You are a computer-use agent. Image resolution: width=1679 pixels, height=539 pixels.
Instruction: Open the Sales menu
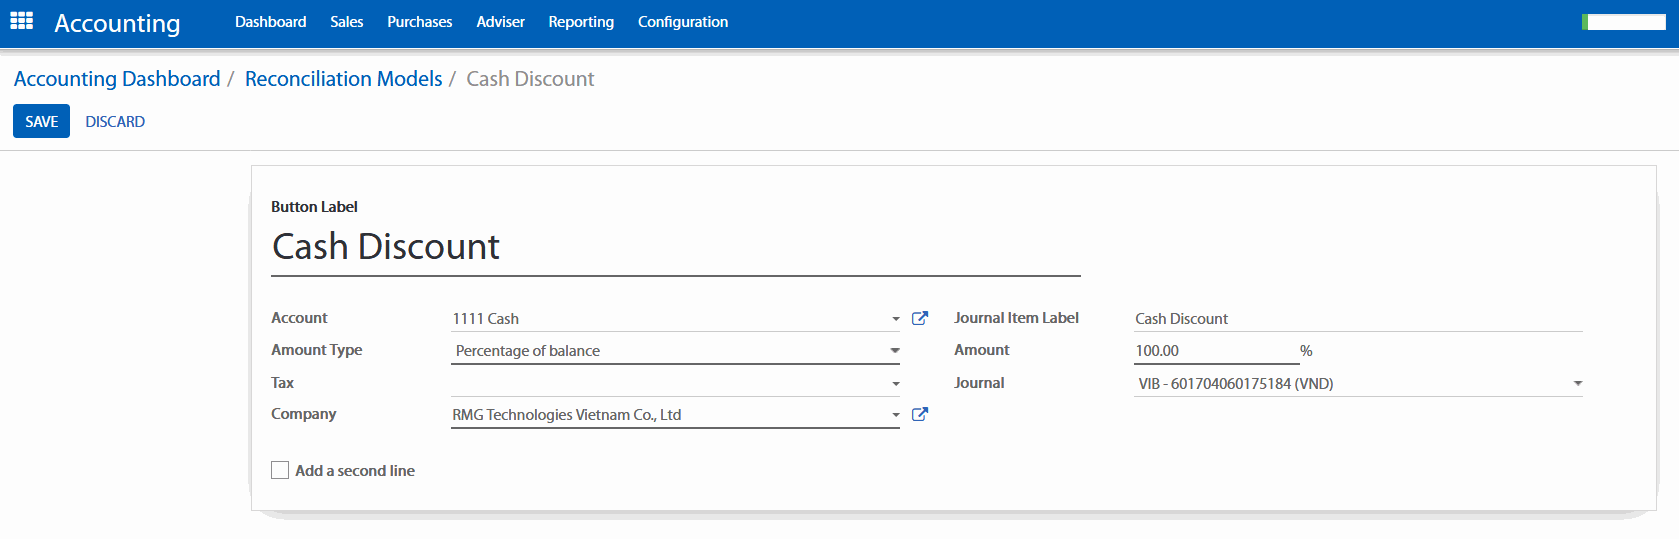coord(346,22)
